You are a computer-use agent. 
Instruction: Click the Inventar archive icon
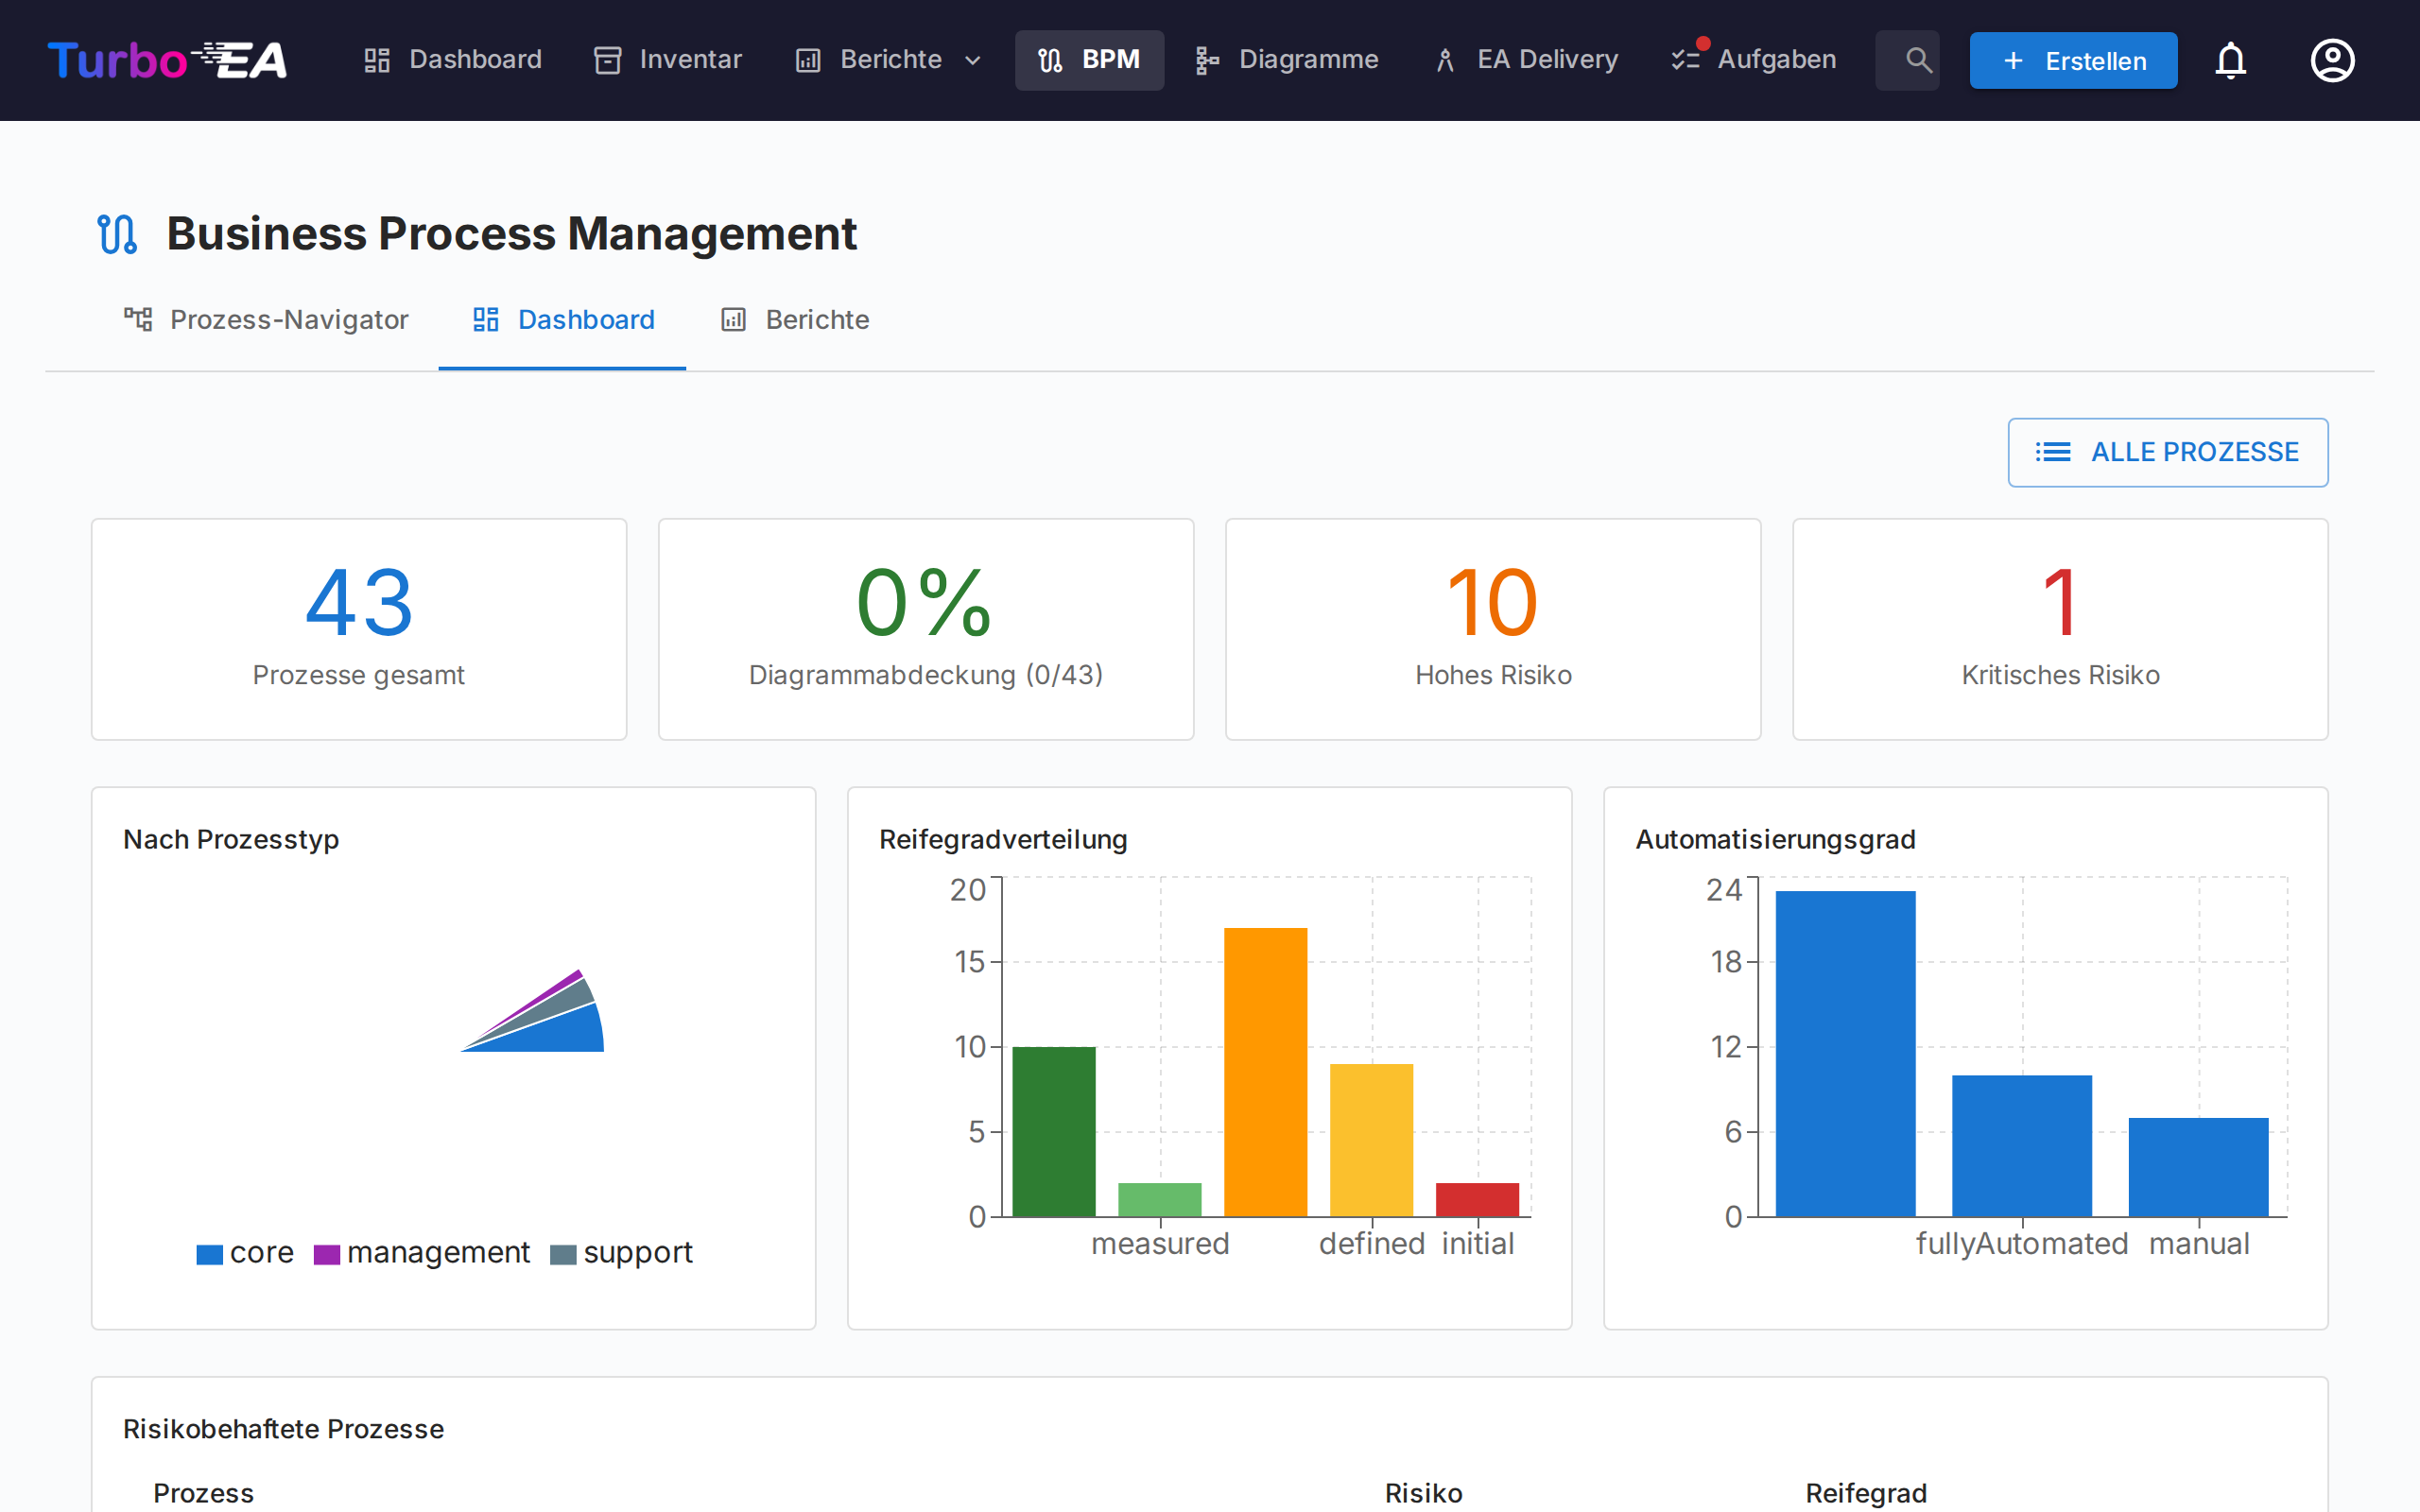608,60
